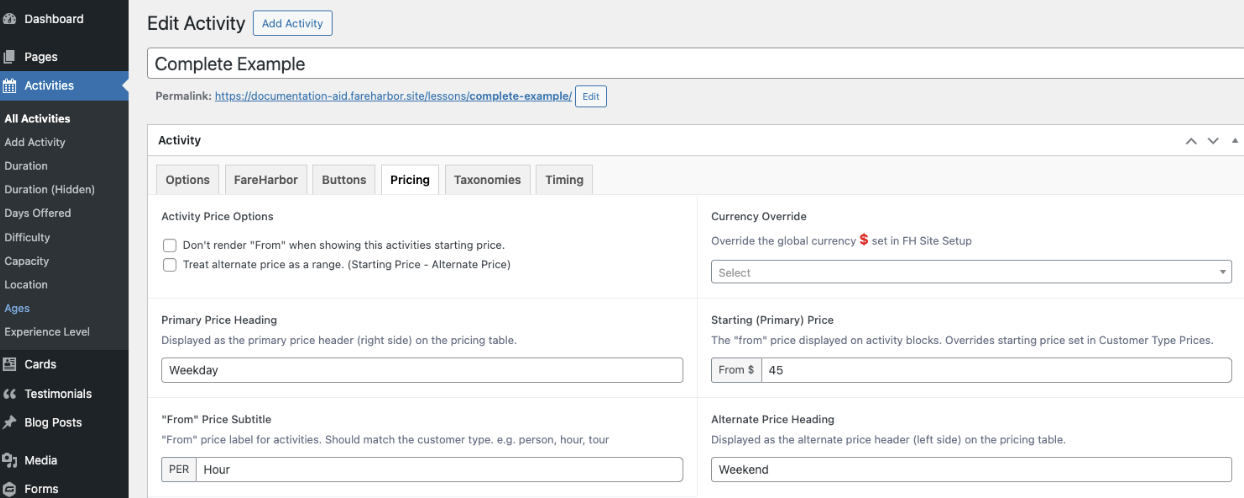Click the Activity Price Options label

(217, 216)
